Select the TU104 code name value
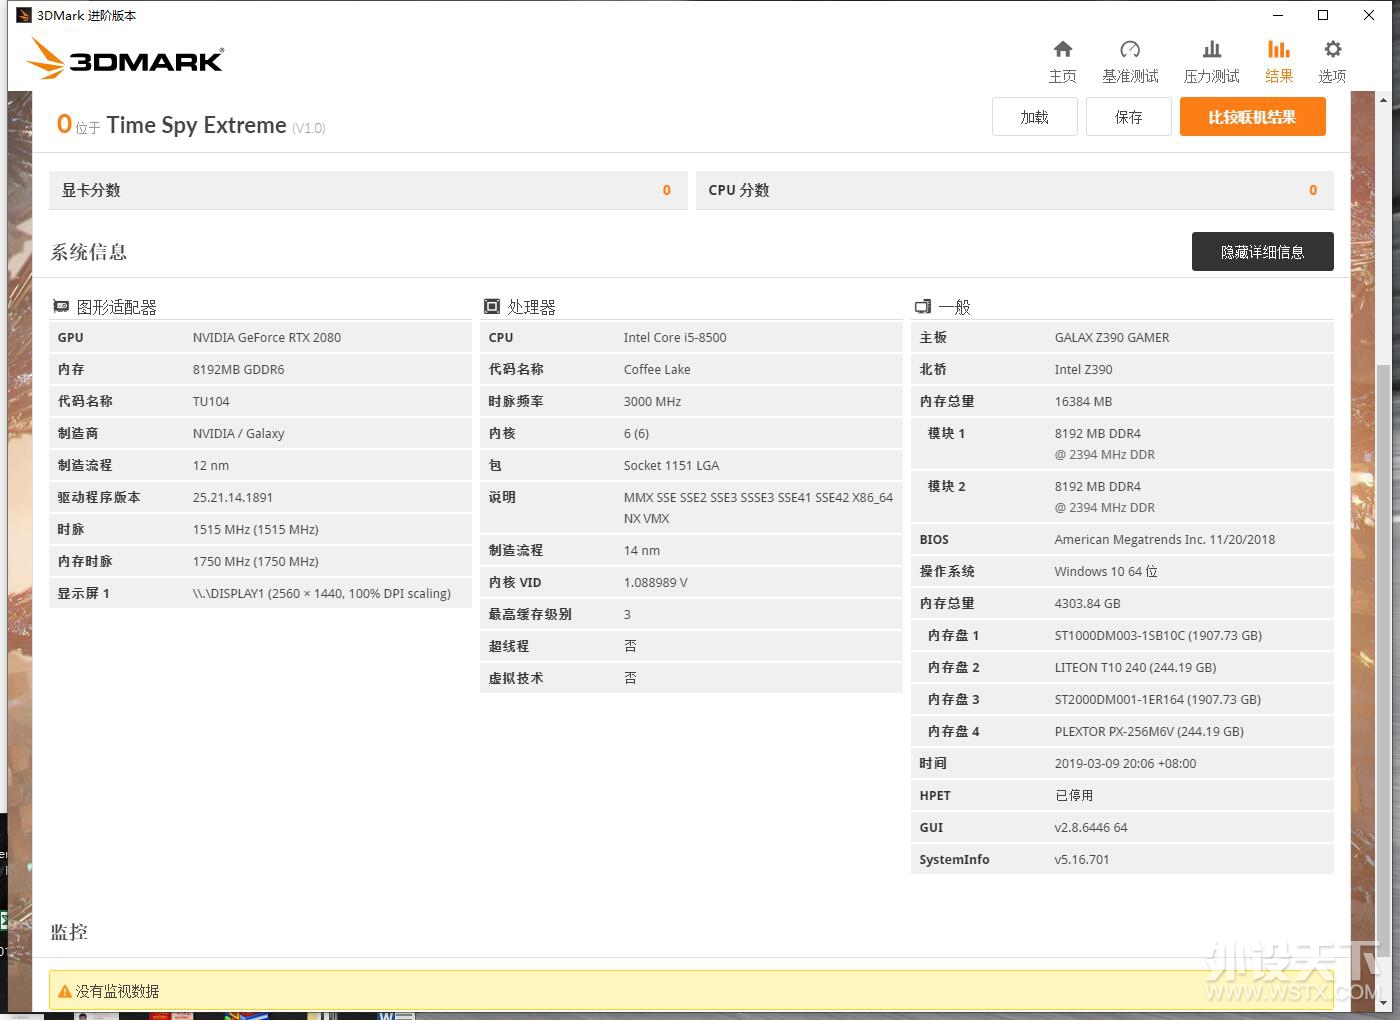The height and width of the screenshot is (1020, 1400). [211, 401]
